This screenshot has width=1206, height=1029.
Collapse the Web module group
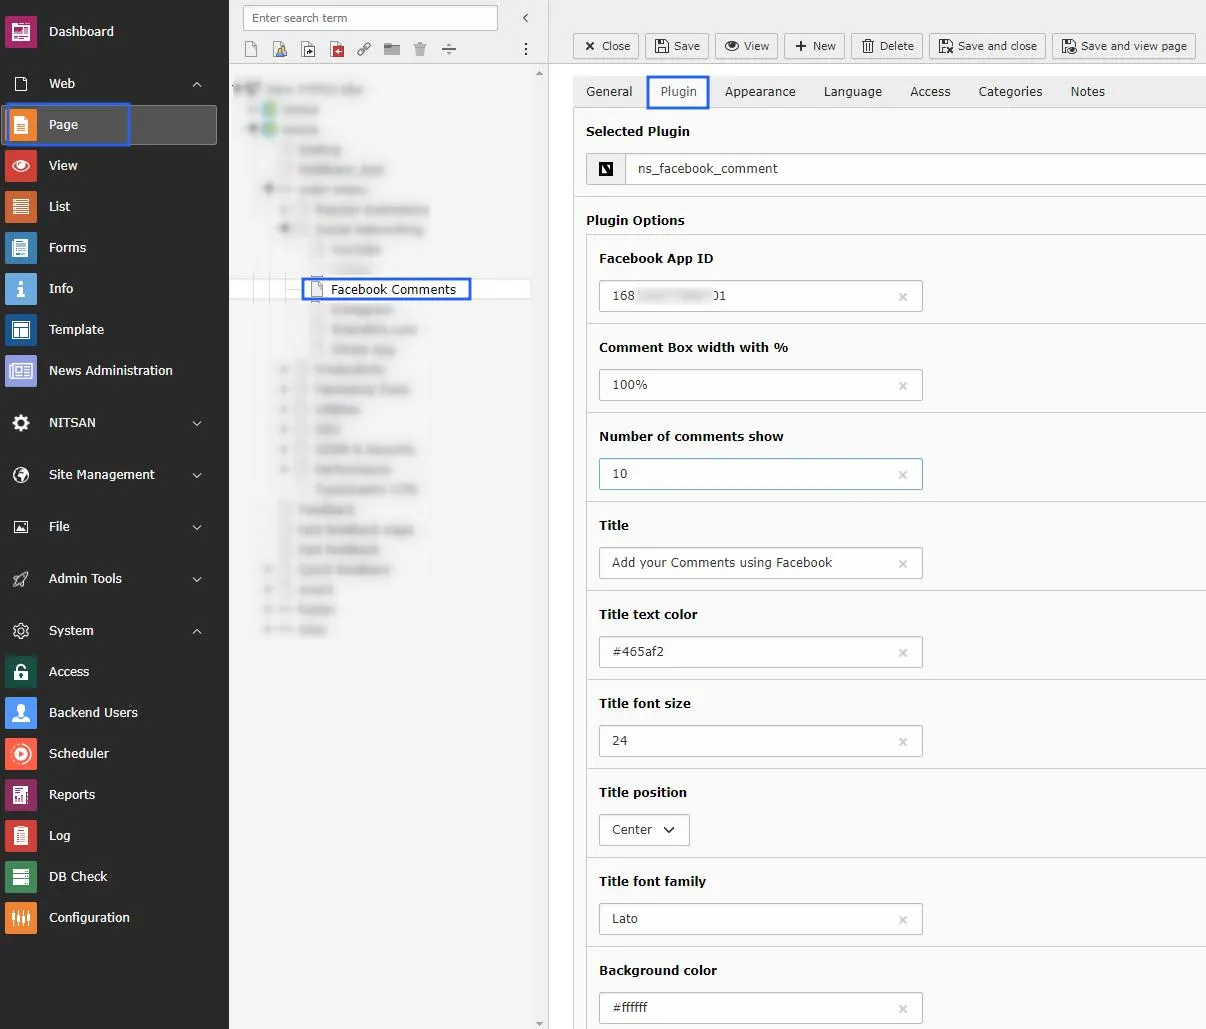(197, 84)
